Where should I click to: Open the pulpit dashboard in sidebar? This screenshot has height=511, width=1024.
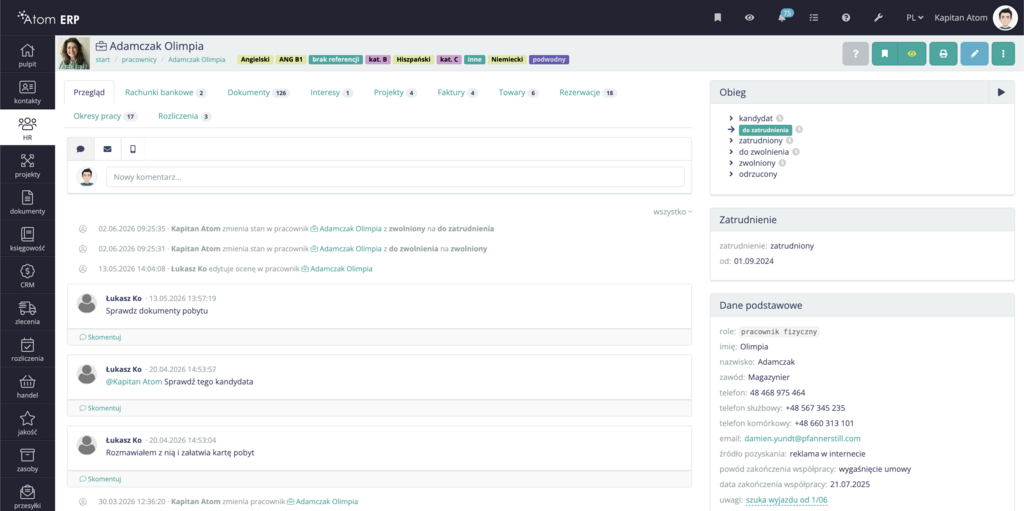click(x=27, y=54)
